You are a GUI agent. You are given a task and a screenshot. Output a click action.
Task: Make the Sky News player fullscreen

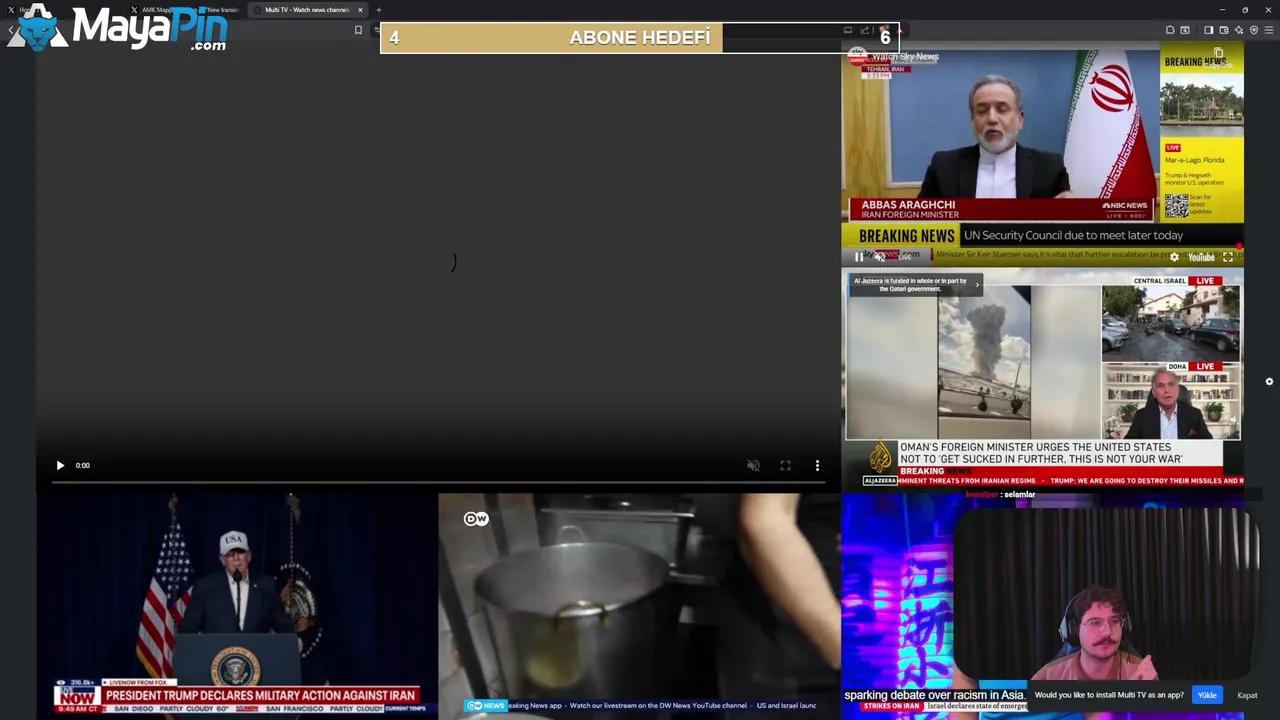click(1228, 257)
